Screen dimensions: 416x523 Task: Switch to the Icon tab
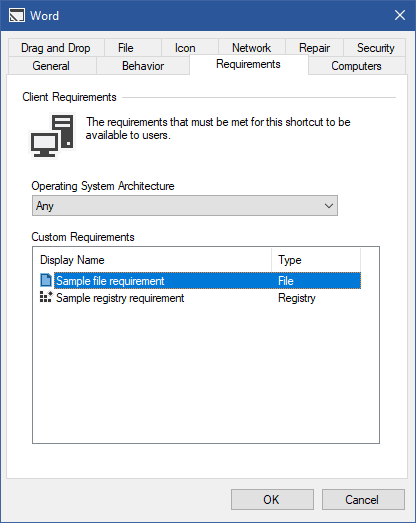(x=185, y=48)
